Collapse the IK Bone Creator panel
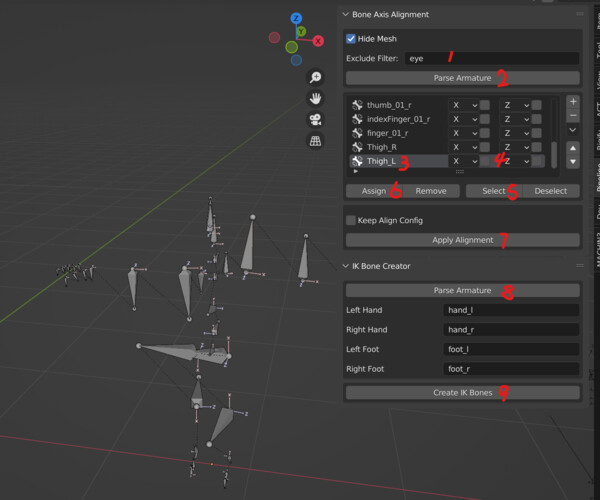 pyautogui.click(x=346, y=266)
